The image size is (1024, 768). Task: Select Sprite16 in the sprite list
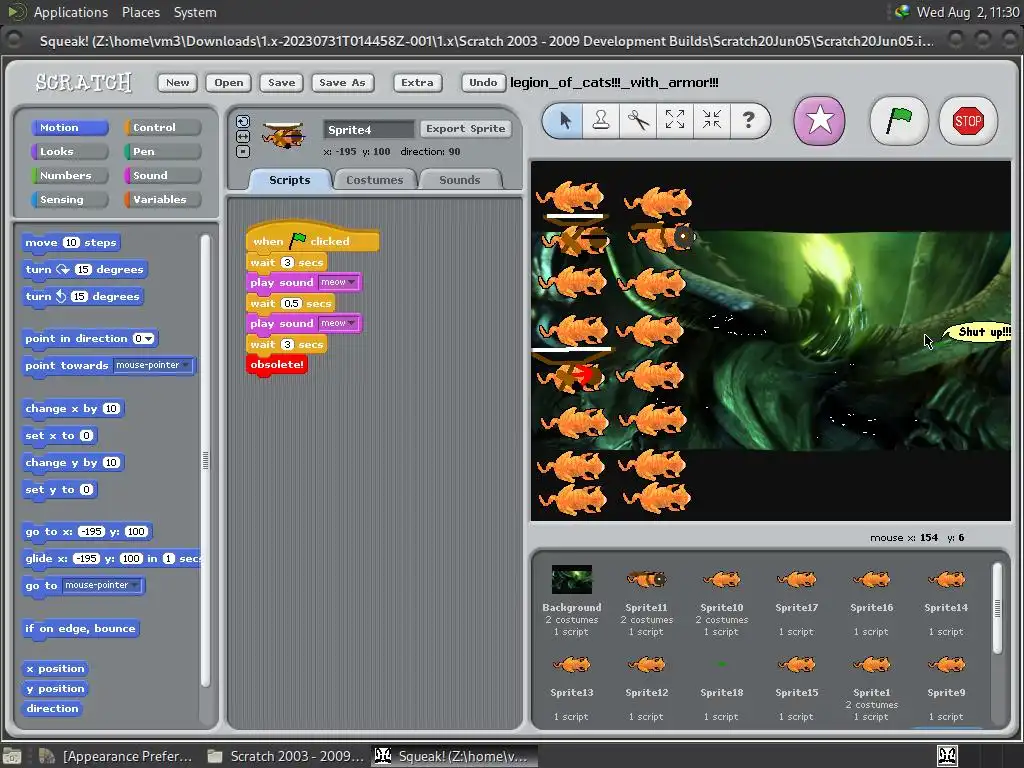tap(872, 600)
